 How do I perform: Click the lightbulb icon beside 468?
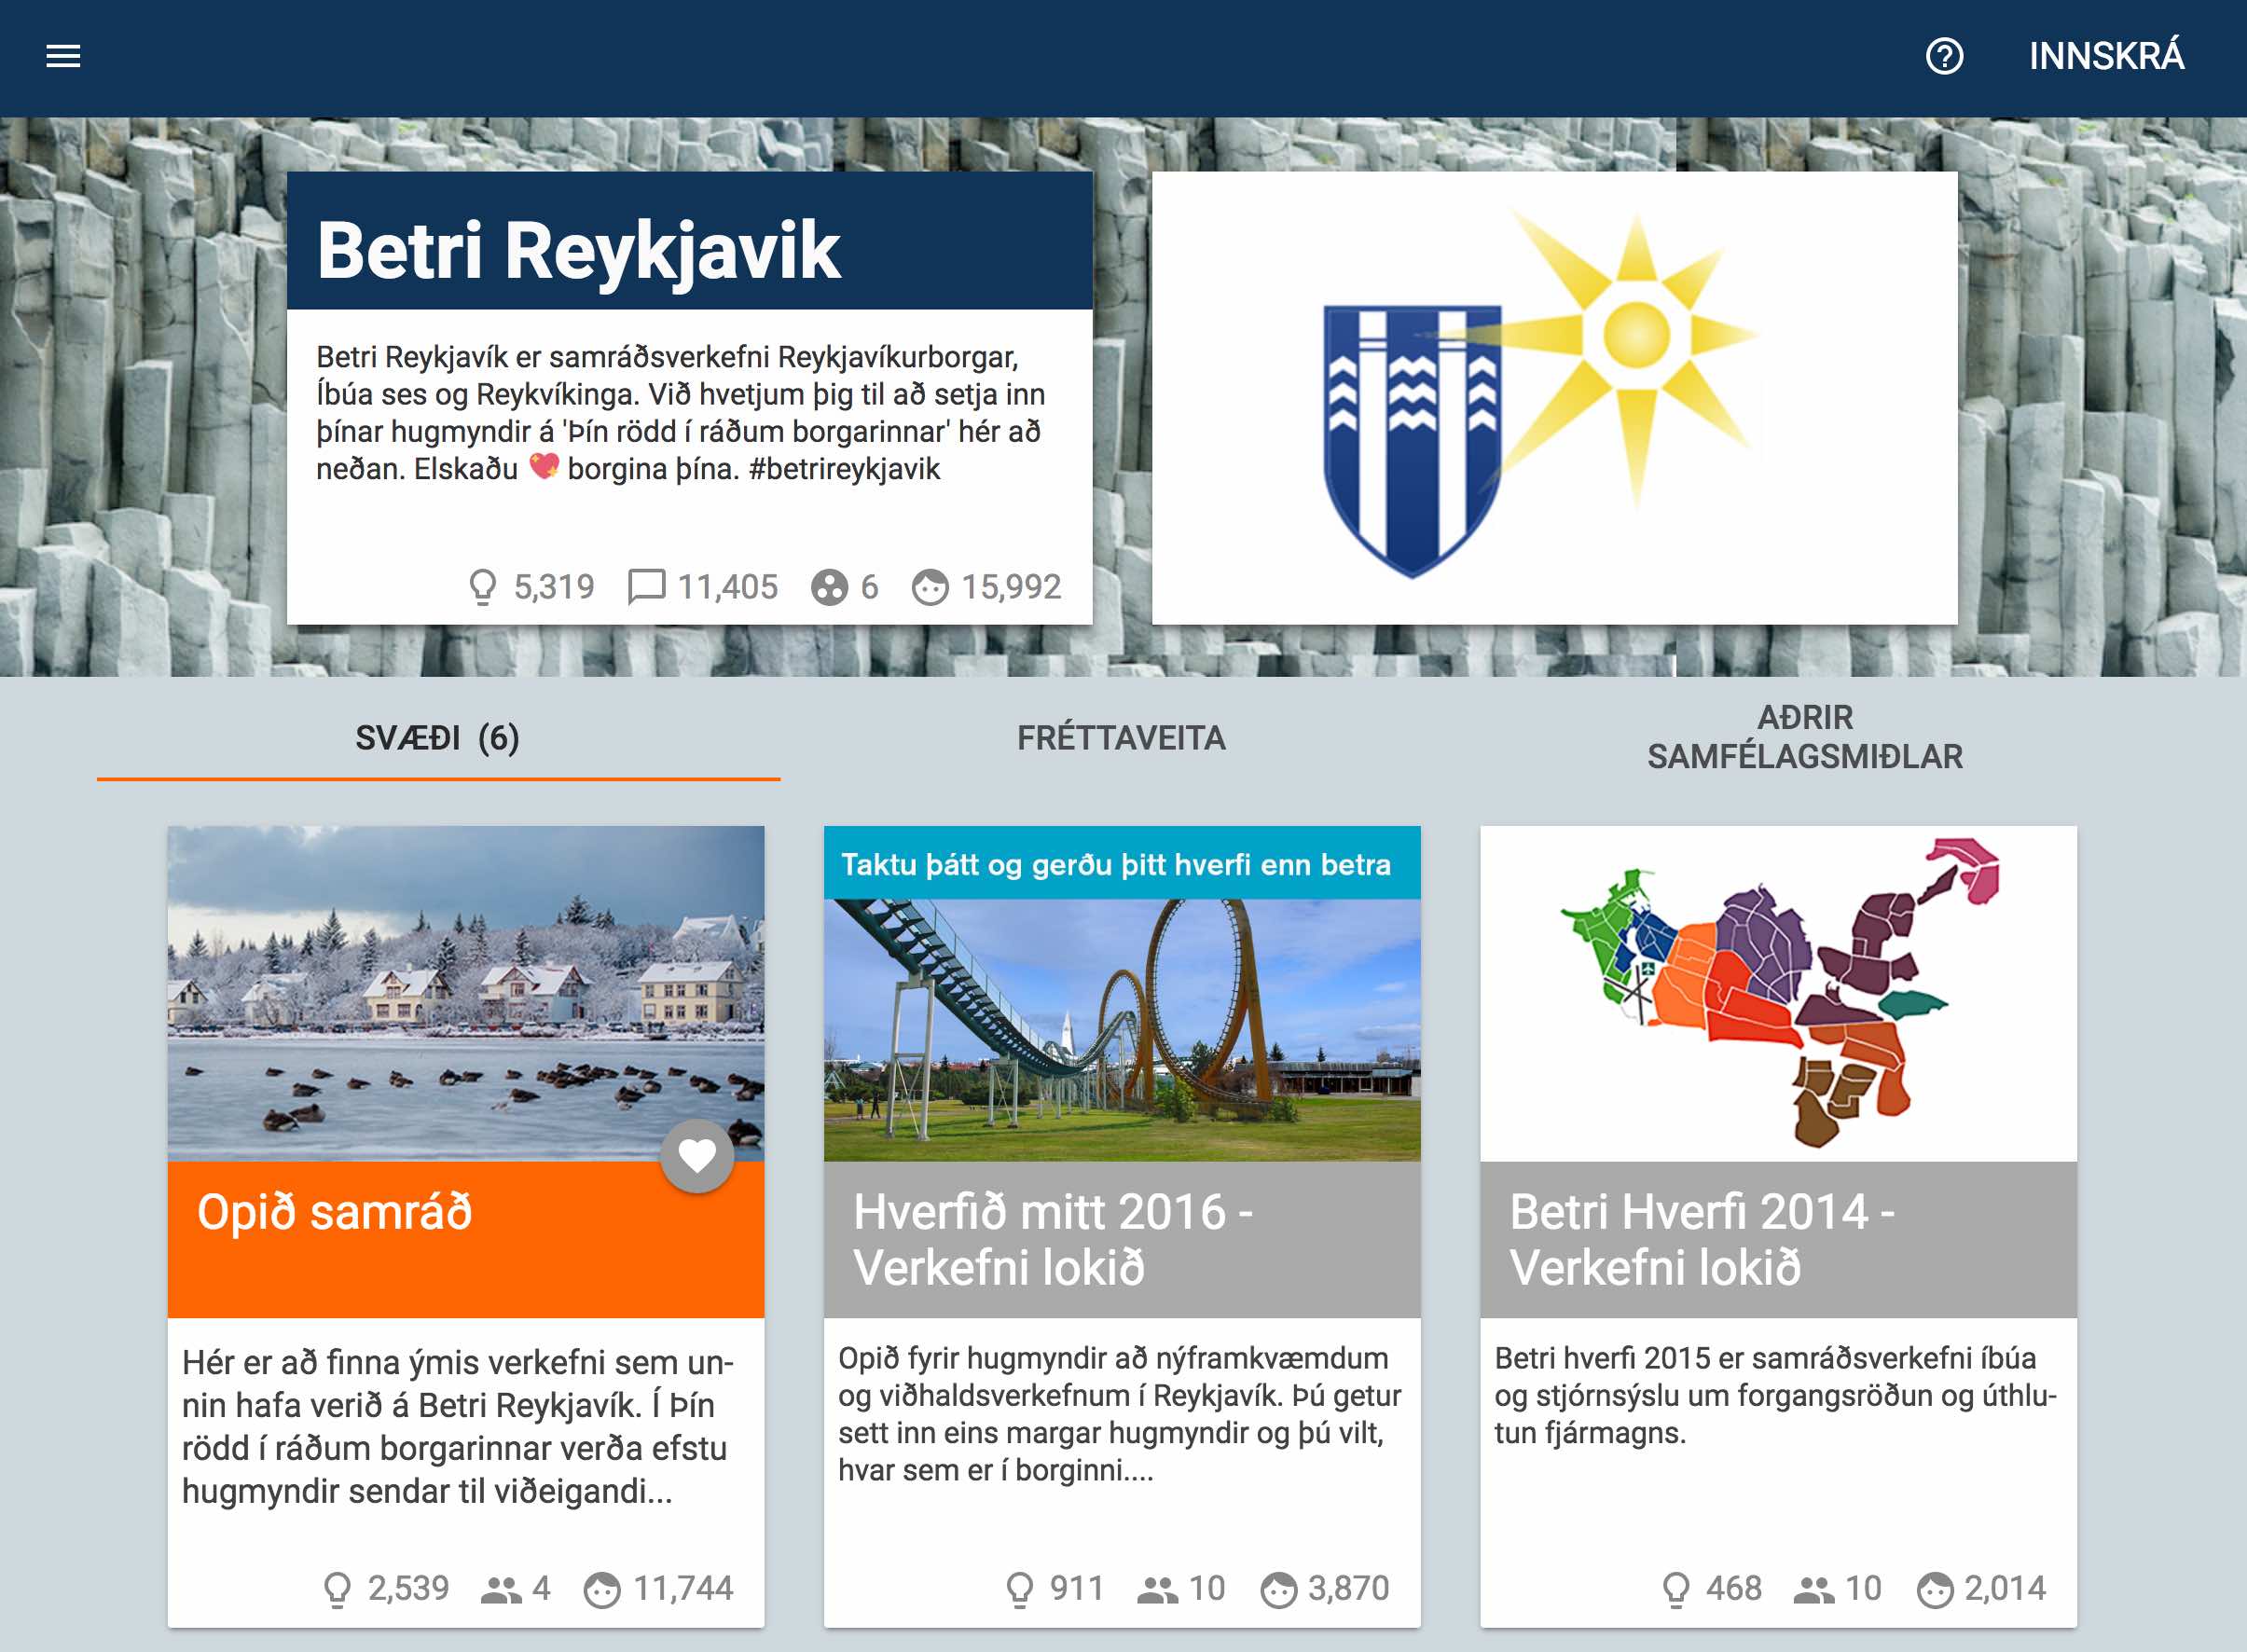click(x=1675, y=1588)
